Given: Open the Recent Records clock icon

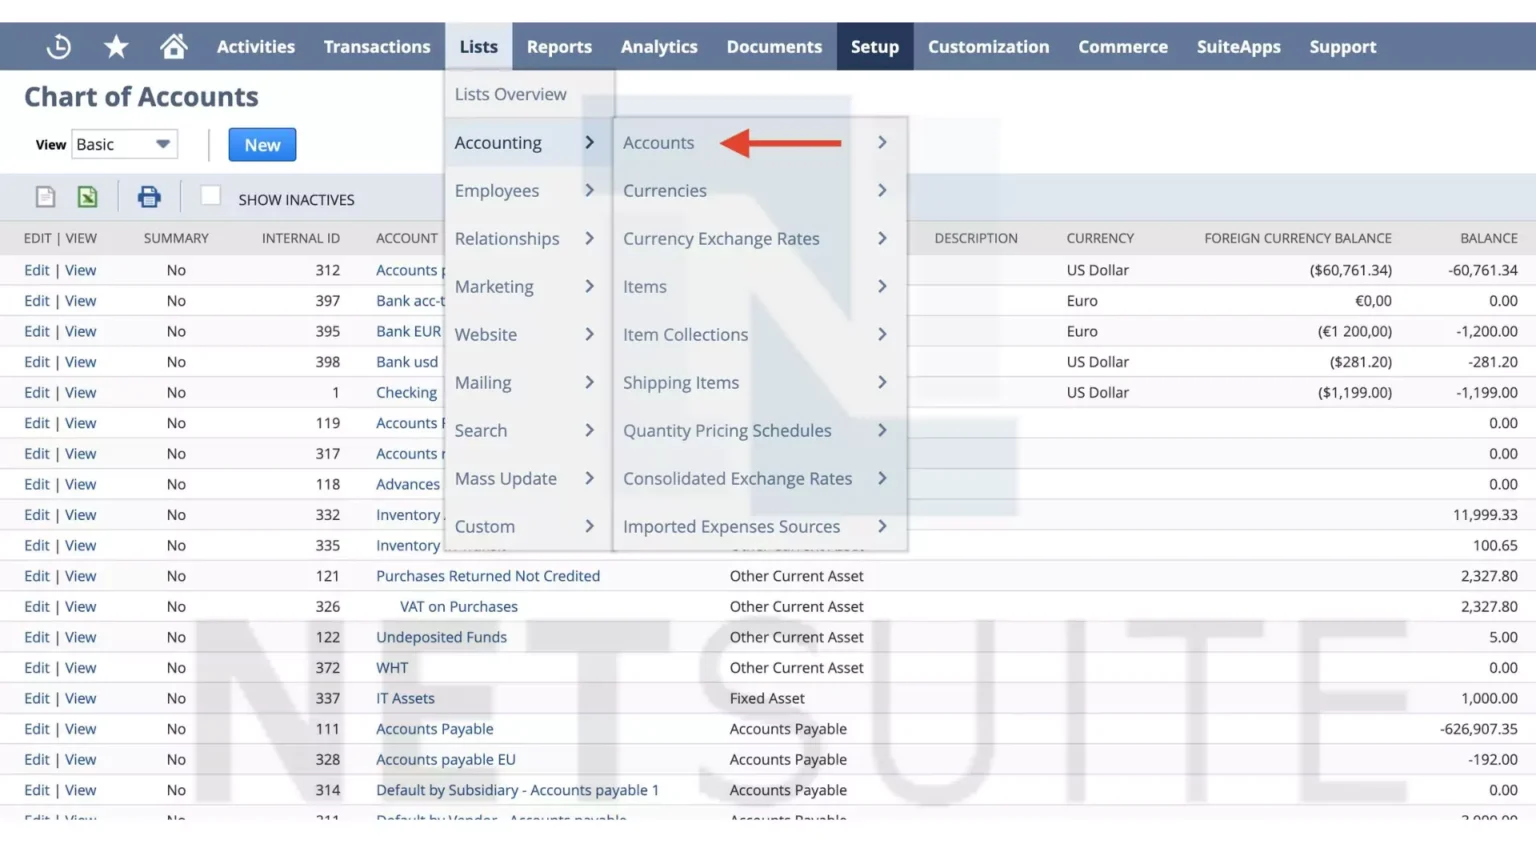Looking at the screenshot, I should pyautogui.click(x=59, y=46).
